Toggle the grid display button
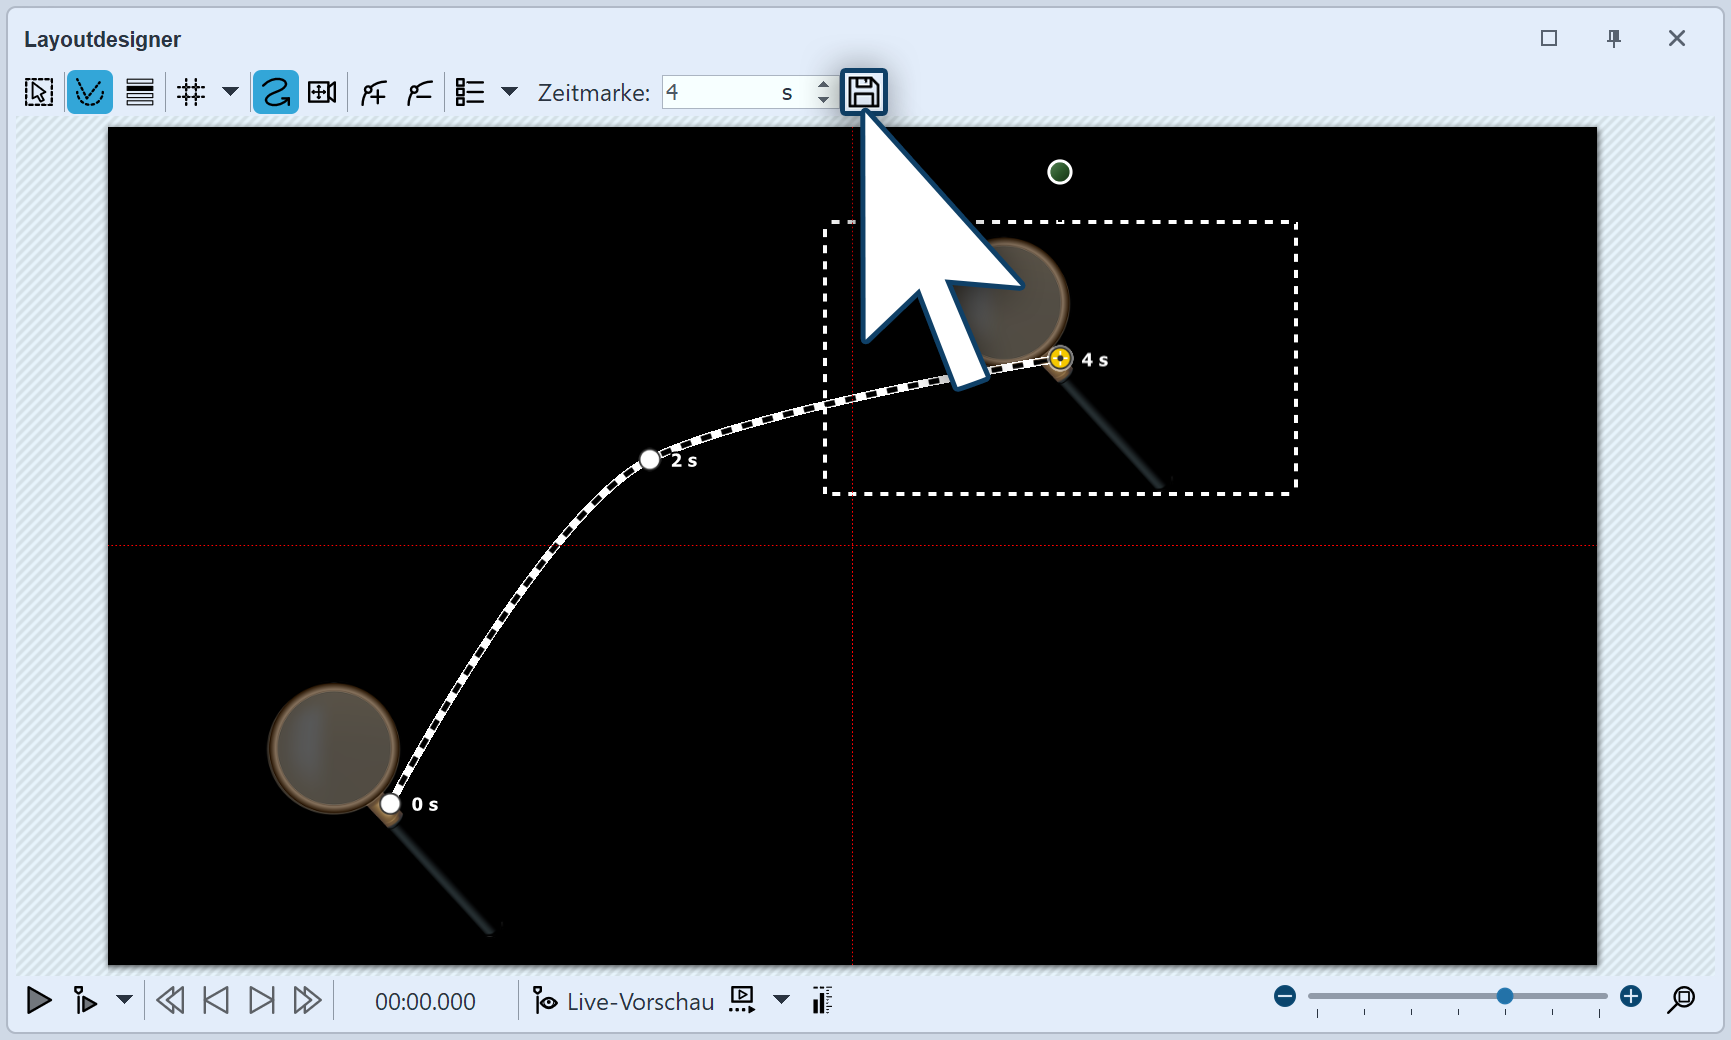 [191, 93]
